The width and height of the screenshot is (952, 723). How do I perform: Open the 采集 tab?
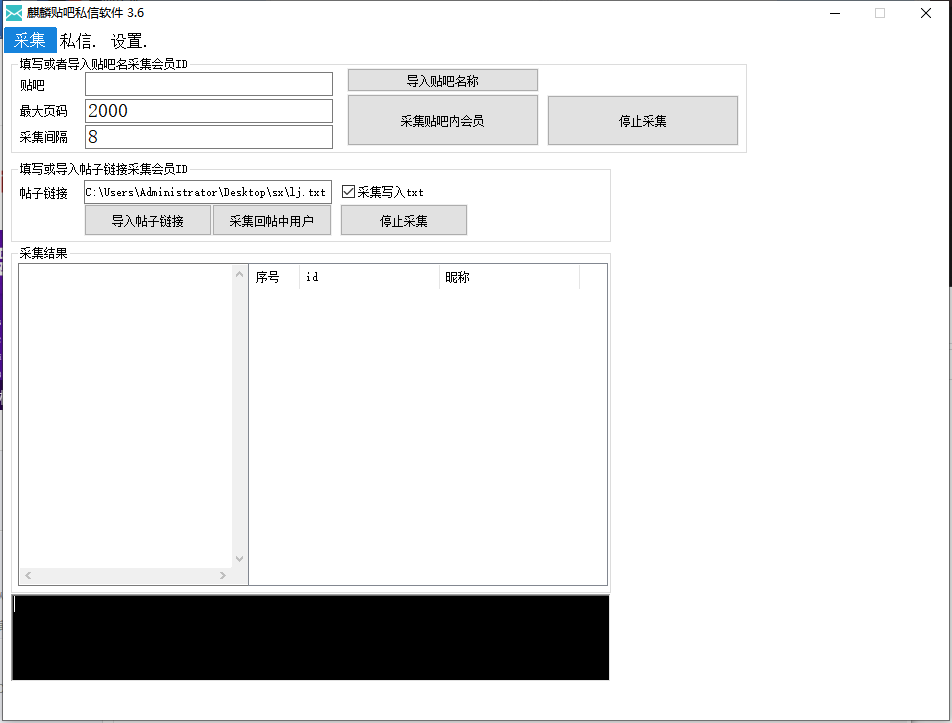pos(30,41)
